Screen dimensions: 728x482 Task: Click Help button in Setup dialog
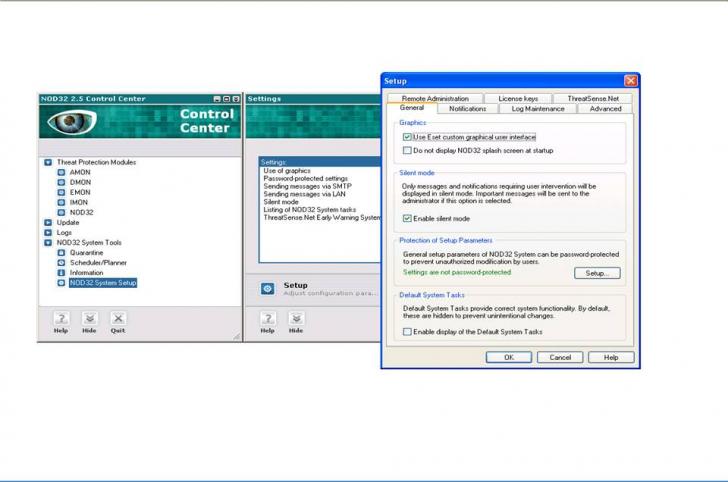click(x=611, y=357)
